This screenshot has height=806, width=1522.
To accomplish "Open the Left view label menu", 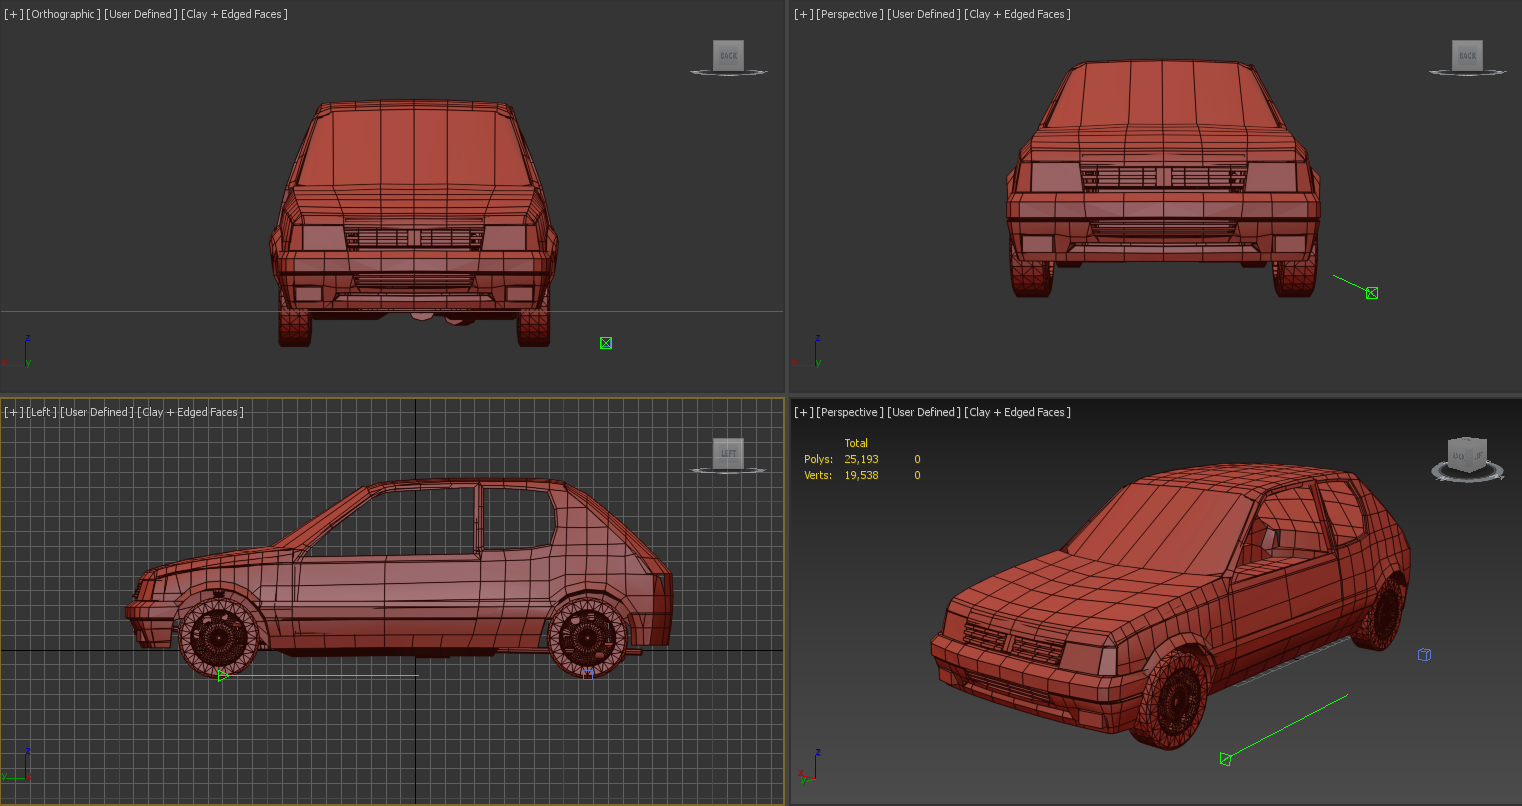I will pos(42,412).
